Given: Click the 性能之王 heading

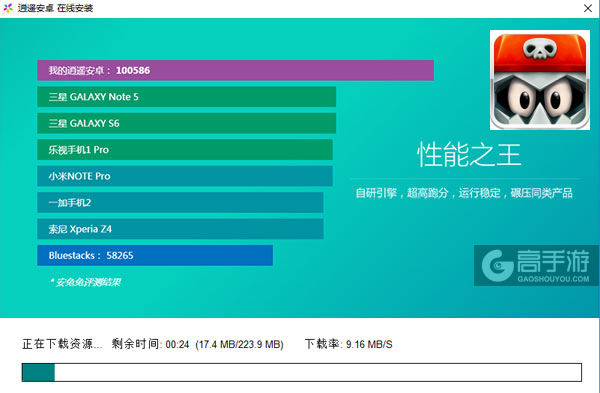Looking at the screenshot, I should coord(469,155).
